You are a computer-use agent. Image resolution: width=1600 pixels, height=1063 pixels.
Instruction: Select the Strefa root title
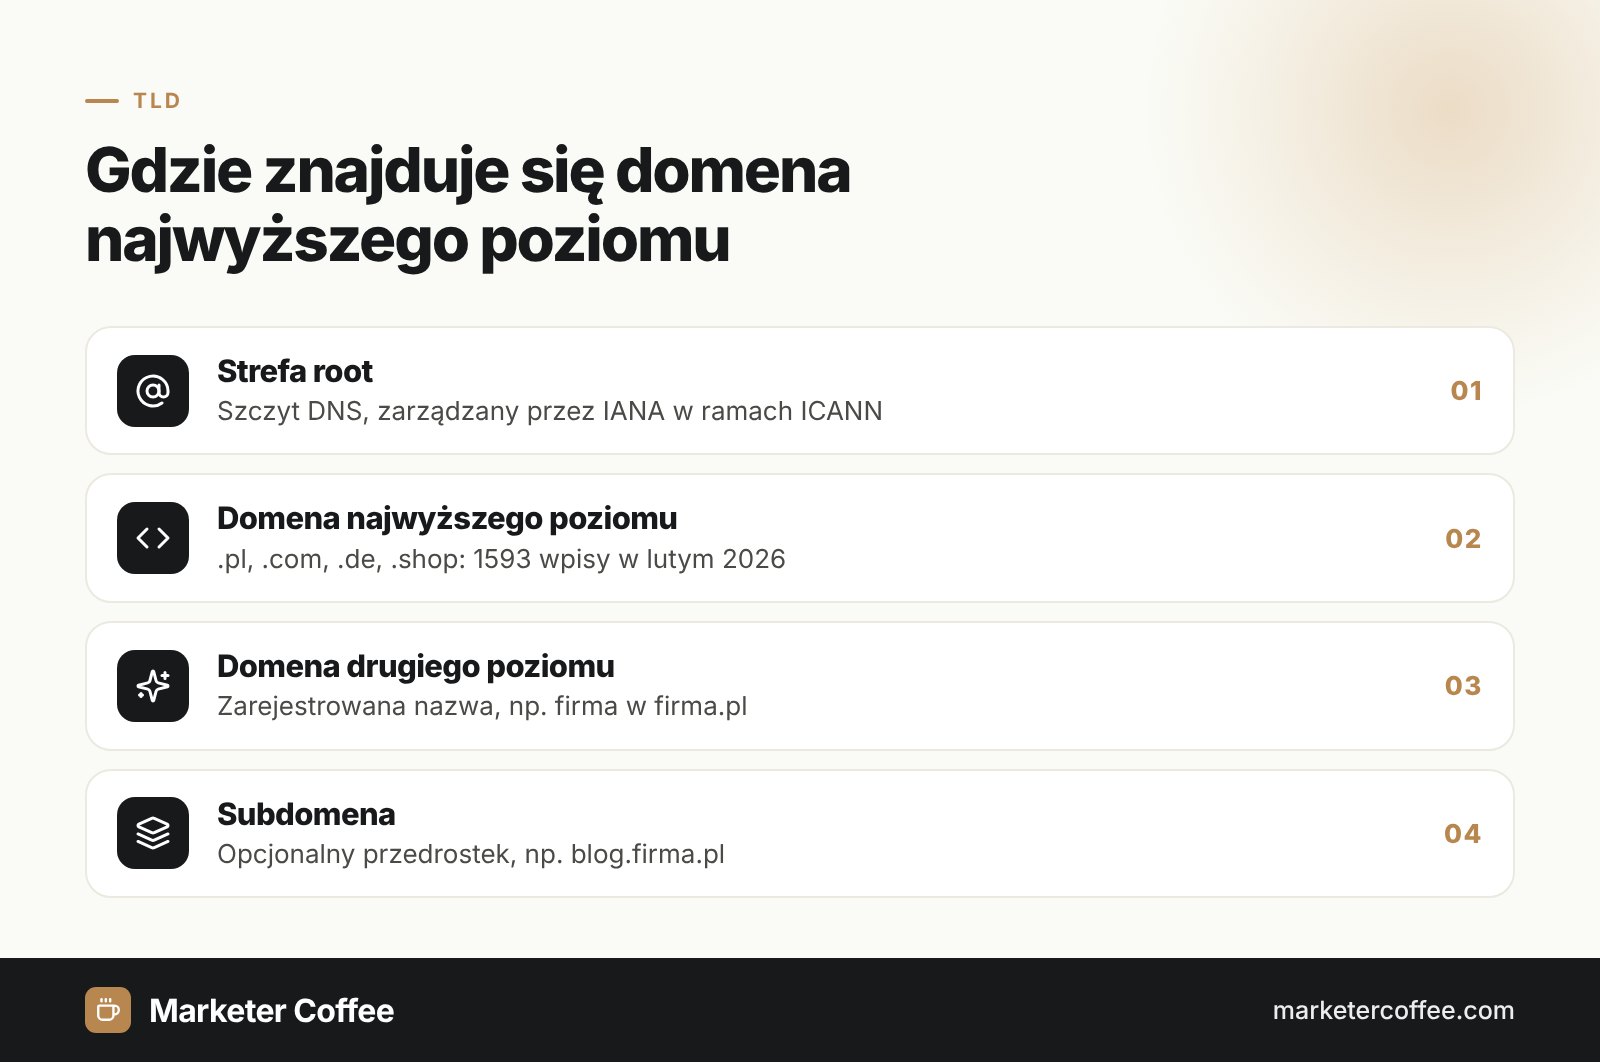(x=295, y=371)
